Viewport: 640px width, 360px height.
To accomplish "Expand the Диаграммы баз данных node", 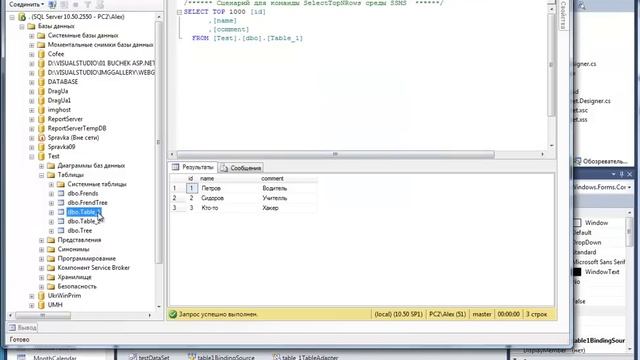I will tap(42, 166).
